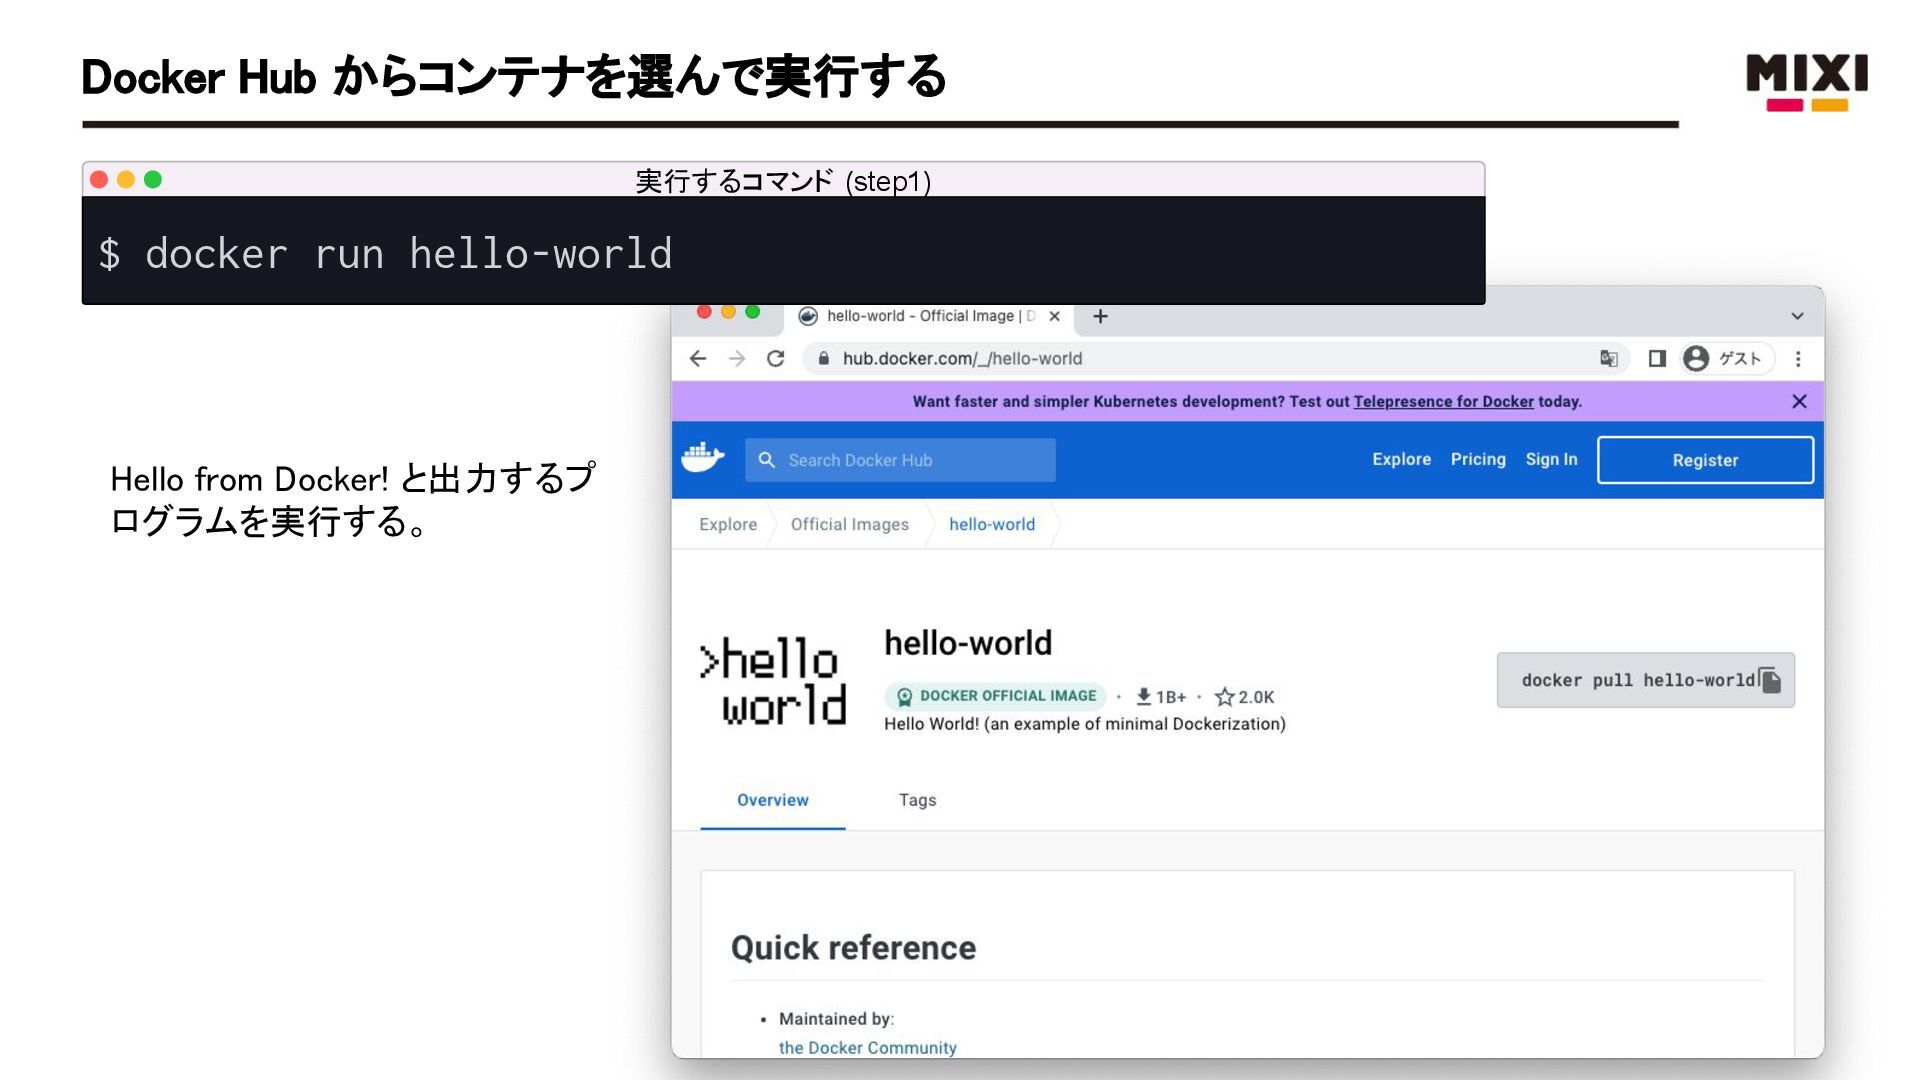Open the Explore navigation link
The image size is (1920, 1080).
coord(1401,459)
